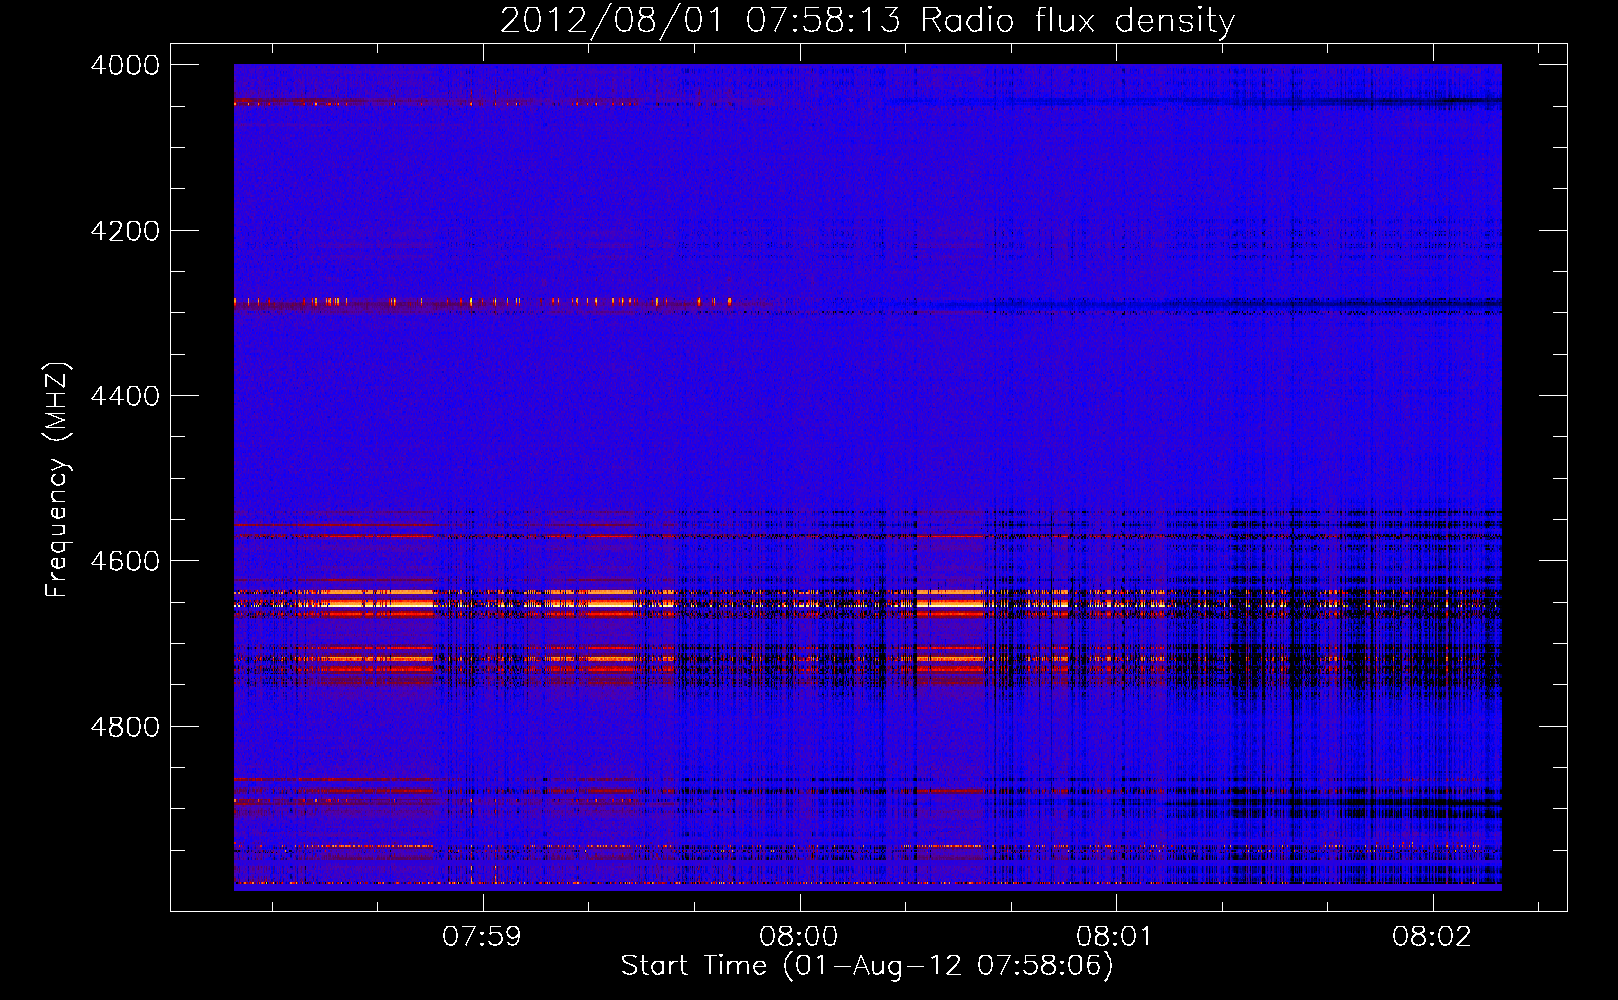Click the 4800 frequency tick label
This screenshot has width=1618, height=1000.
[x=125, y=727]
